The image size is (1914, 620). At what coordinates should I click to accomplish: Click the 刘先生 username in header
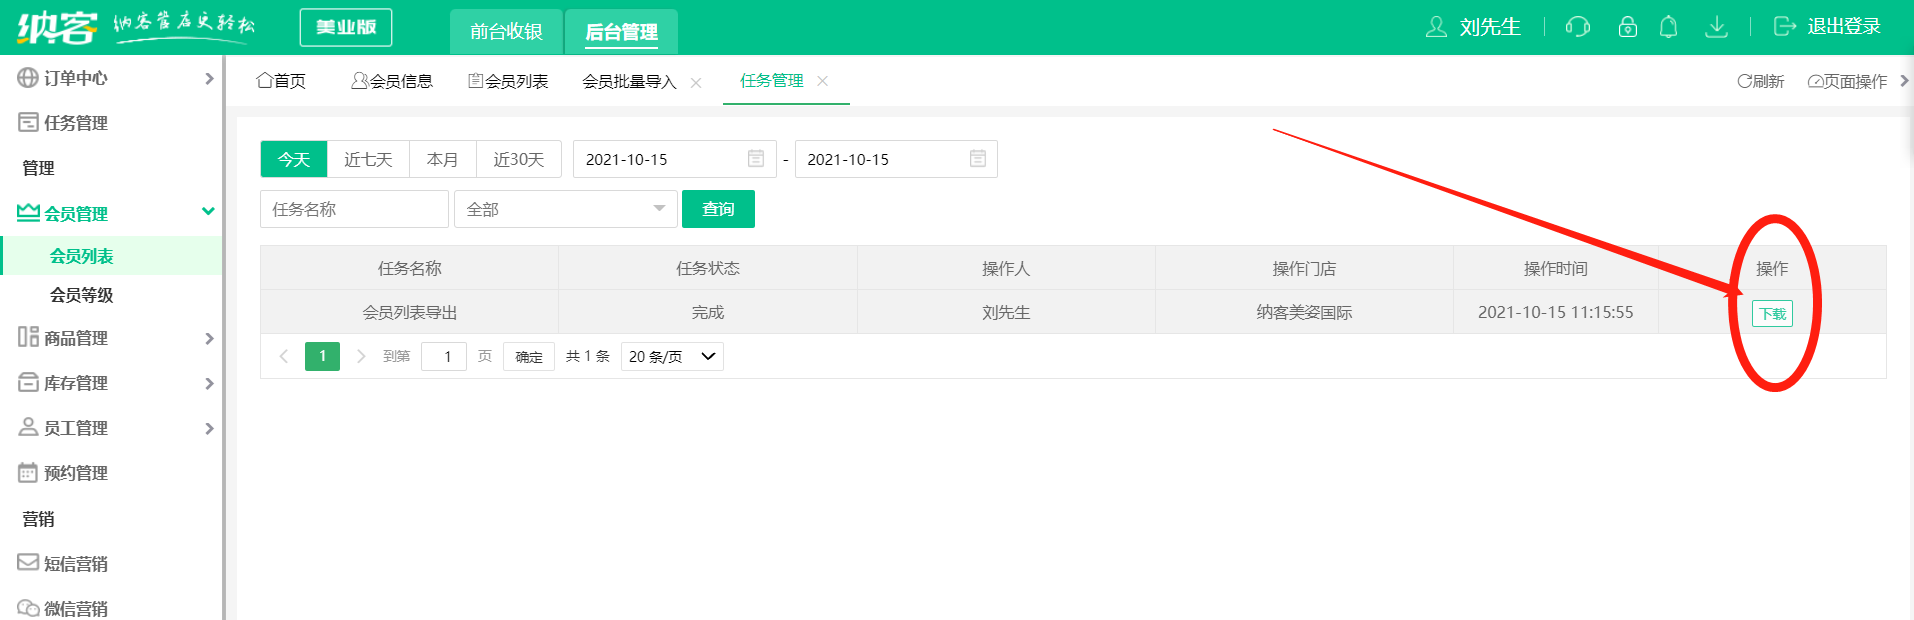1490,27
